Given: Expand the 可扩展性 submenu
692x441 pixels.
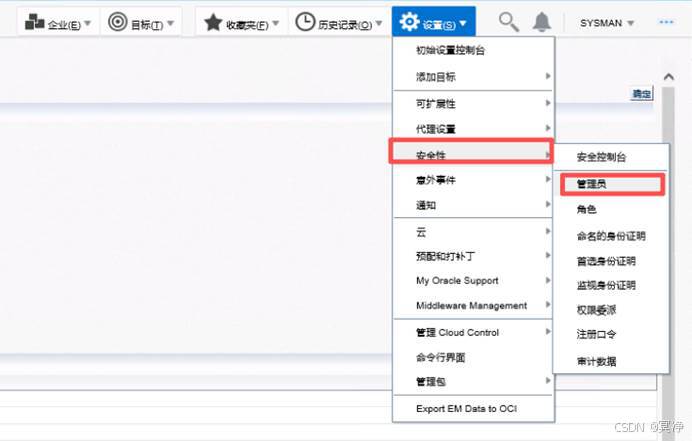Looking at the screenshot, I should pyautogui.click(x=473, y=103).
